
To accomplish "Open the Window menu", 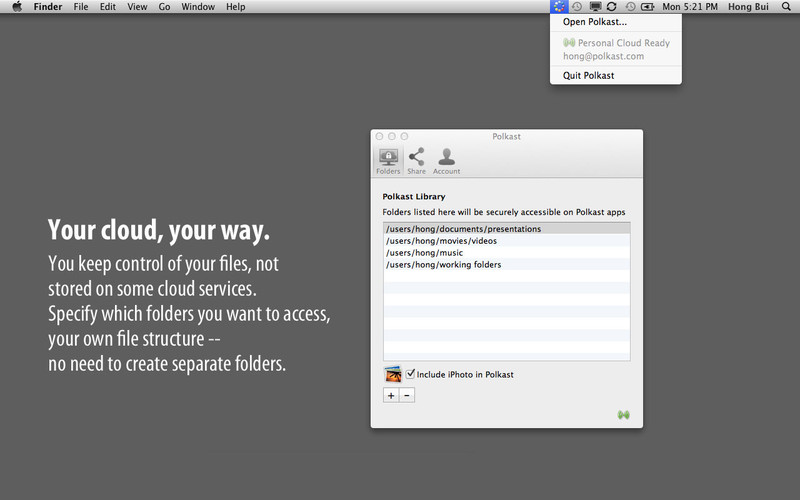I will click(x=198, y=7).
